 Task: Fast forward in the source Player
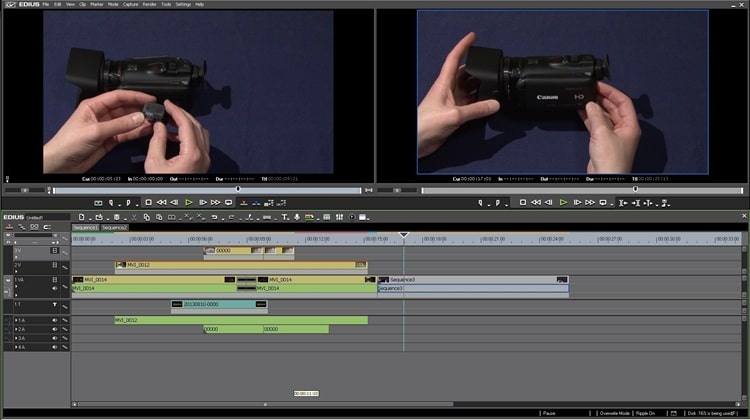(216, 203)
